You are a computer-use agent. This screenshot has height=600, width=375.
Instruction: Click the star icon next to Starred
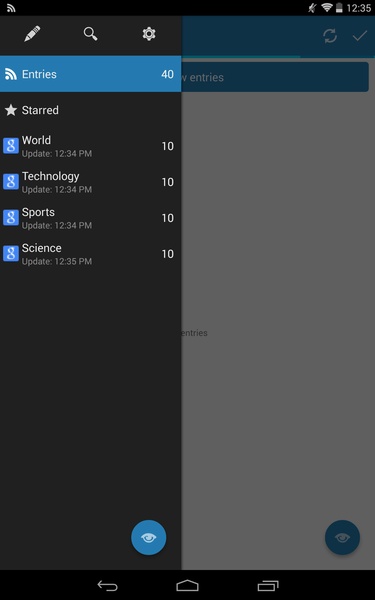[x=11, y=110]
